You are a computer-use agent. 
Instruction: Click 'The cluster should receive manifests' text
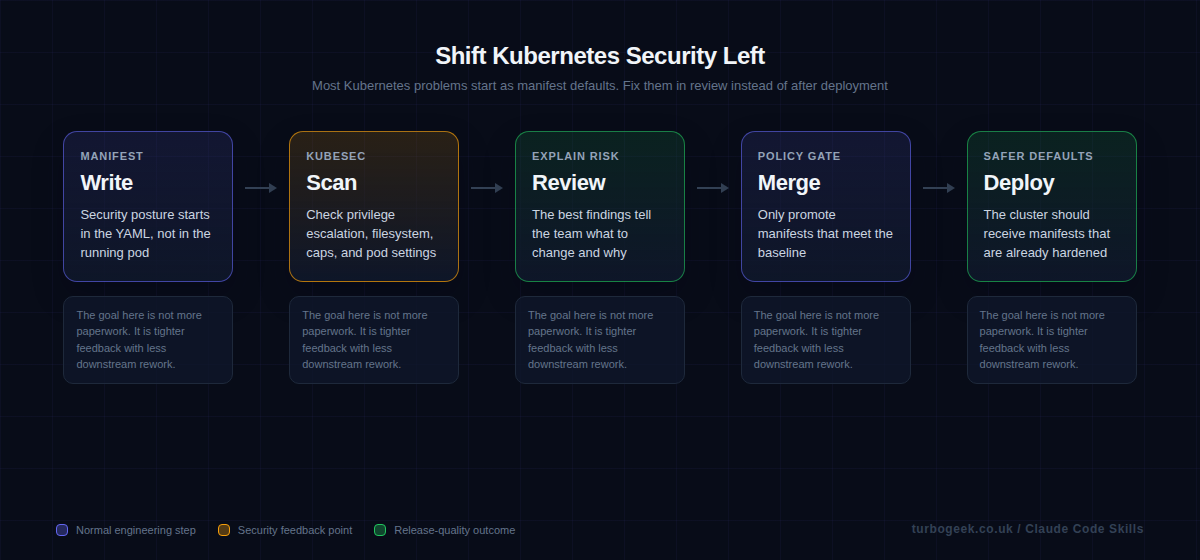[1047, 234]
